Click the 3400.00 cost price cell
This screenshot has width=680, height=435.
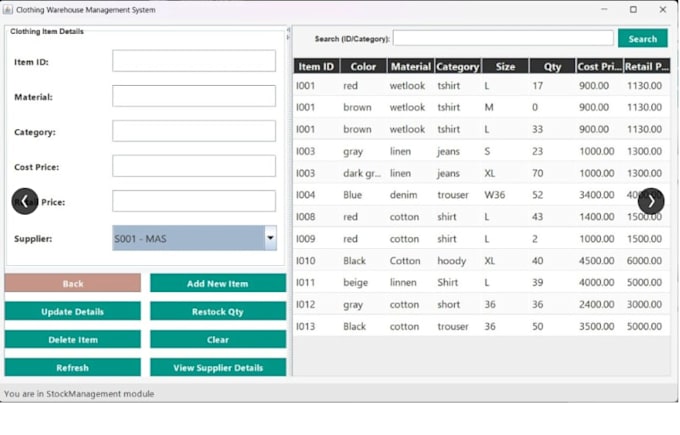coord(600,195)
